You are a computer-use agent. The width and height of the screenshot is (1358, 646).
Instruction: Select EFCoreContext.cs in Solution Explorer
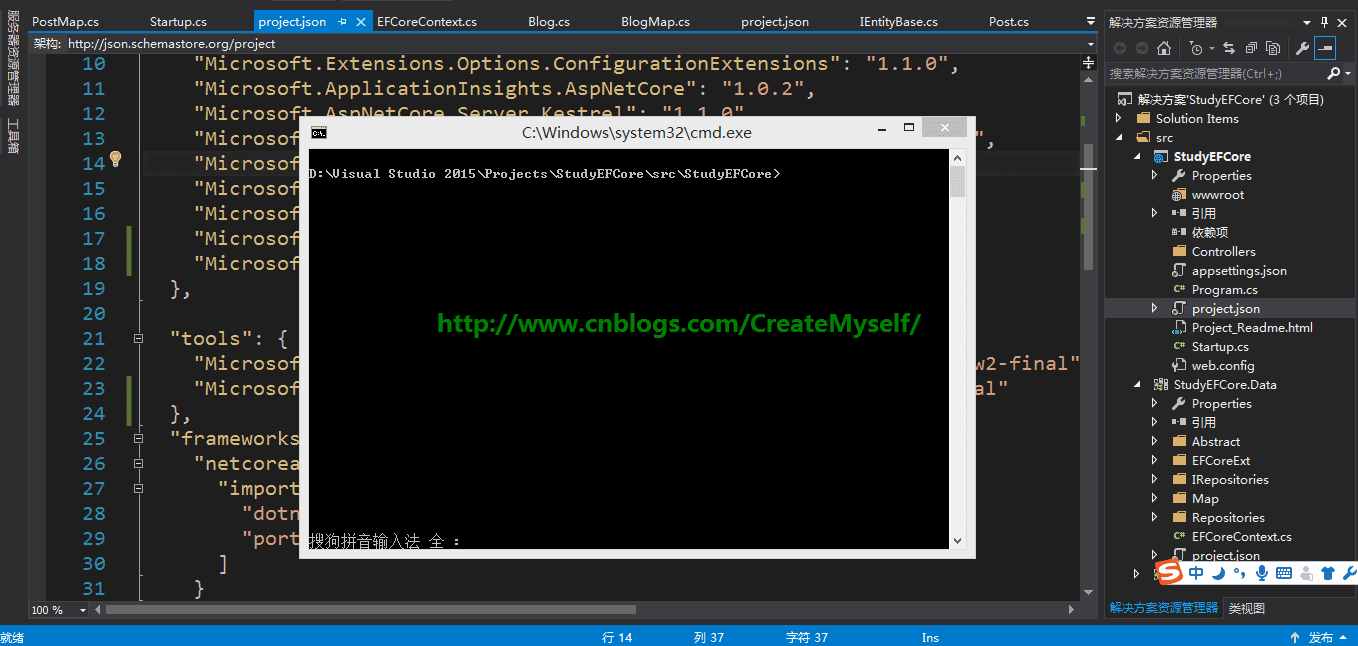pyautogui.click(x=1242, y=536)
